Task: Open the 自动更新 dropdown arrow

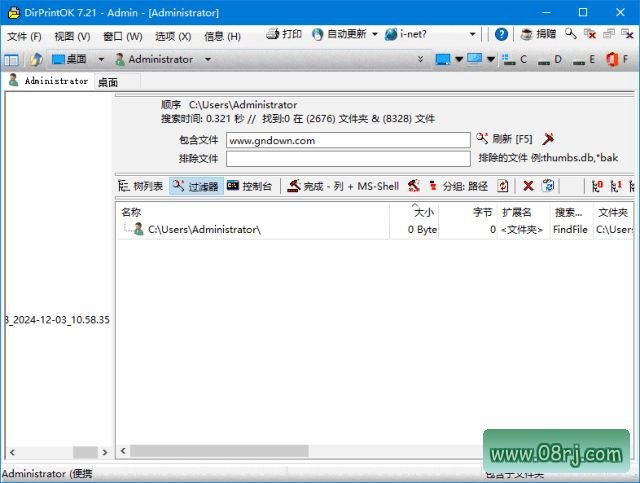Action: [x=375, y=34]
